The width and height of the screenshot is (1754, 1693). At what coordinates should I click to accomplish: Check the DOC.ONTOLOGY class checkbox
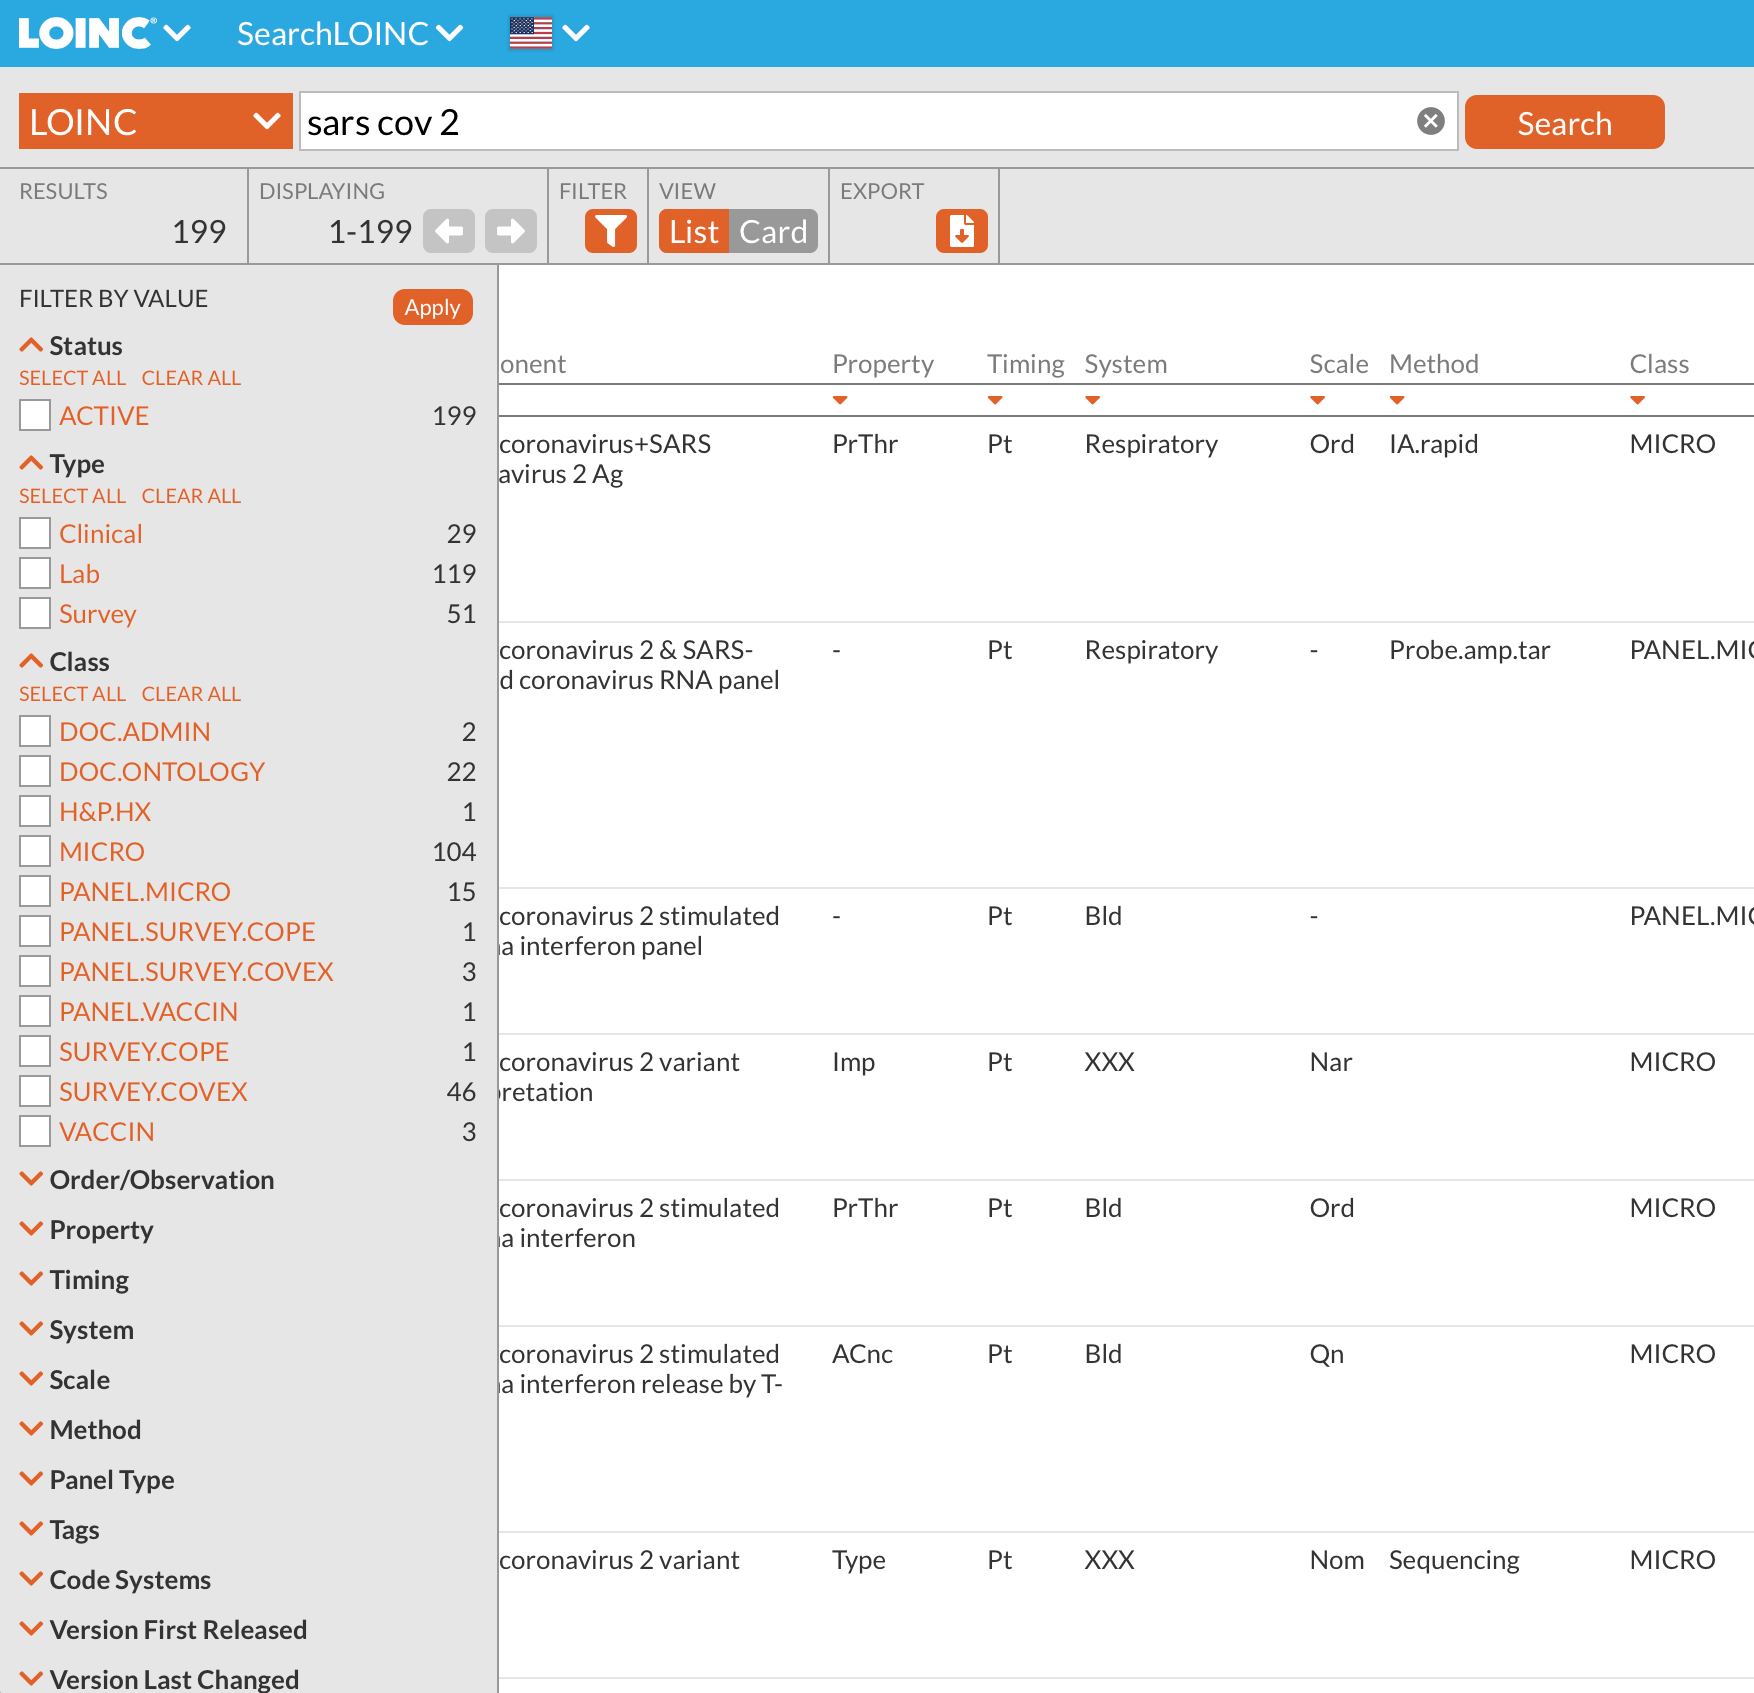coord(35,771)
